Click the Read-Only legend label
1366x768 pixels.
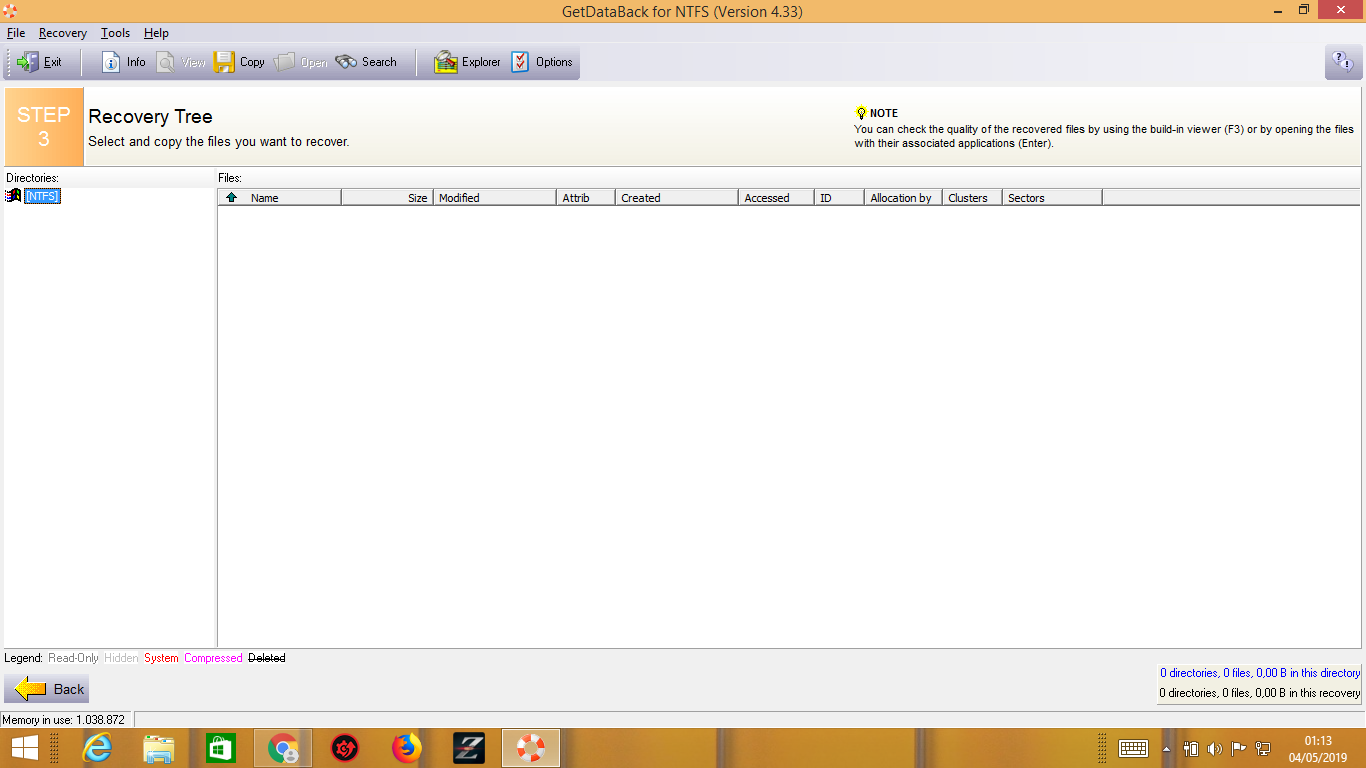click(73, 658)
